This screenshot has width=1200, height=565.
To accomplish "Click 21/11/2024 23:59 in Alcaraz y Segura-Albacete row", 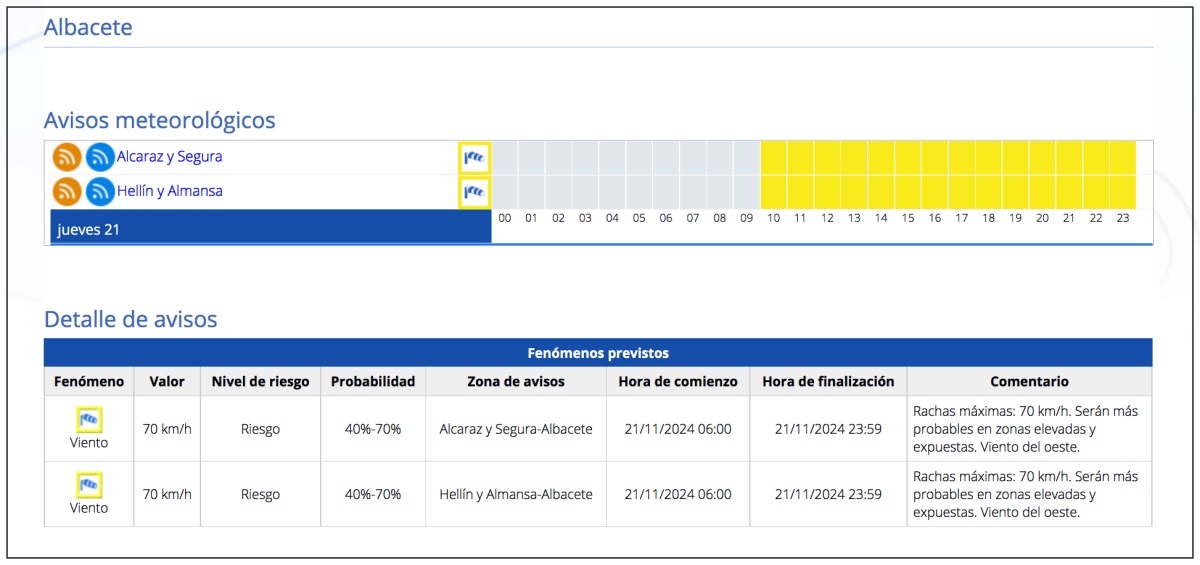I will 828,429.
